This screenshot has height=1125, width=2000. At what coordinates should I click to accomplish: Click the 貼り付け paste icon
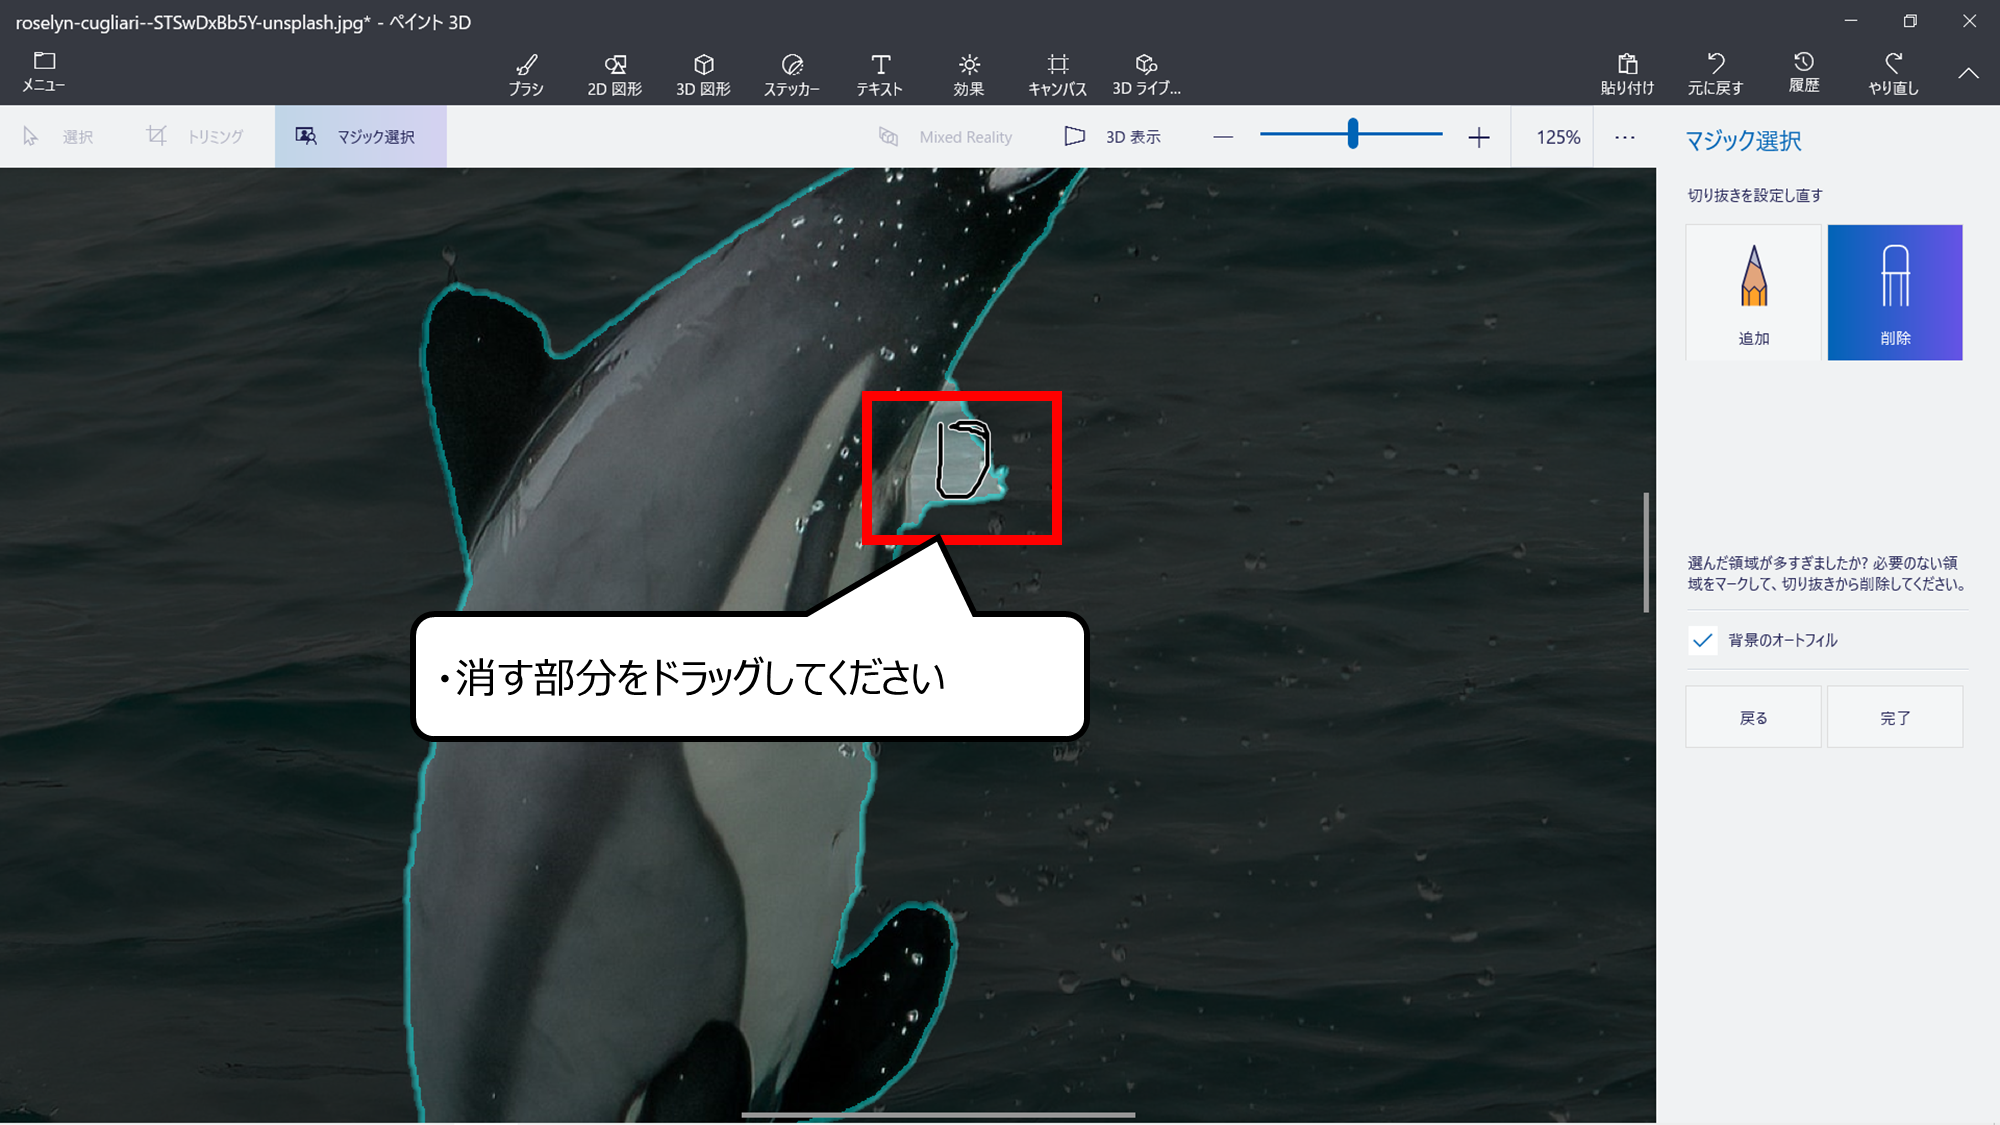(1627, 75)
